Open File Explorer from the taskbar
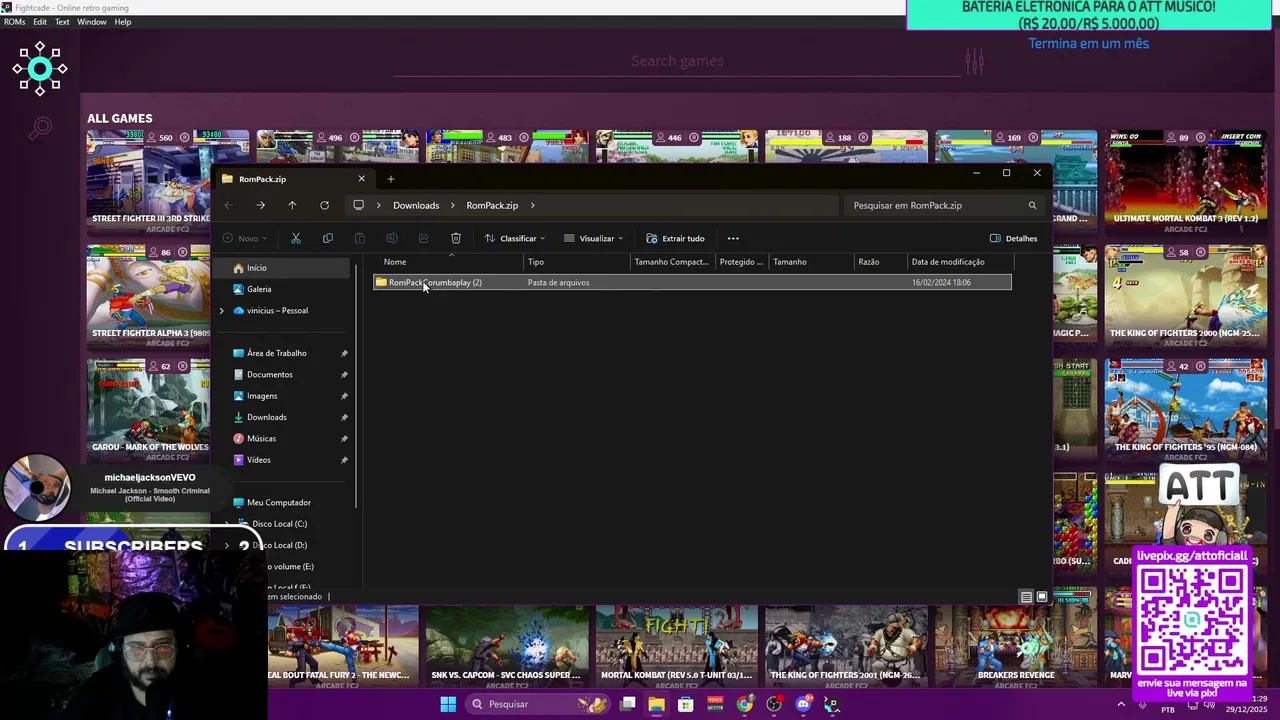1280x720 pixels. point(656,704)
